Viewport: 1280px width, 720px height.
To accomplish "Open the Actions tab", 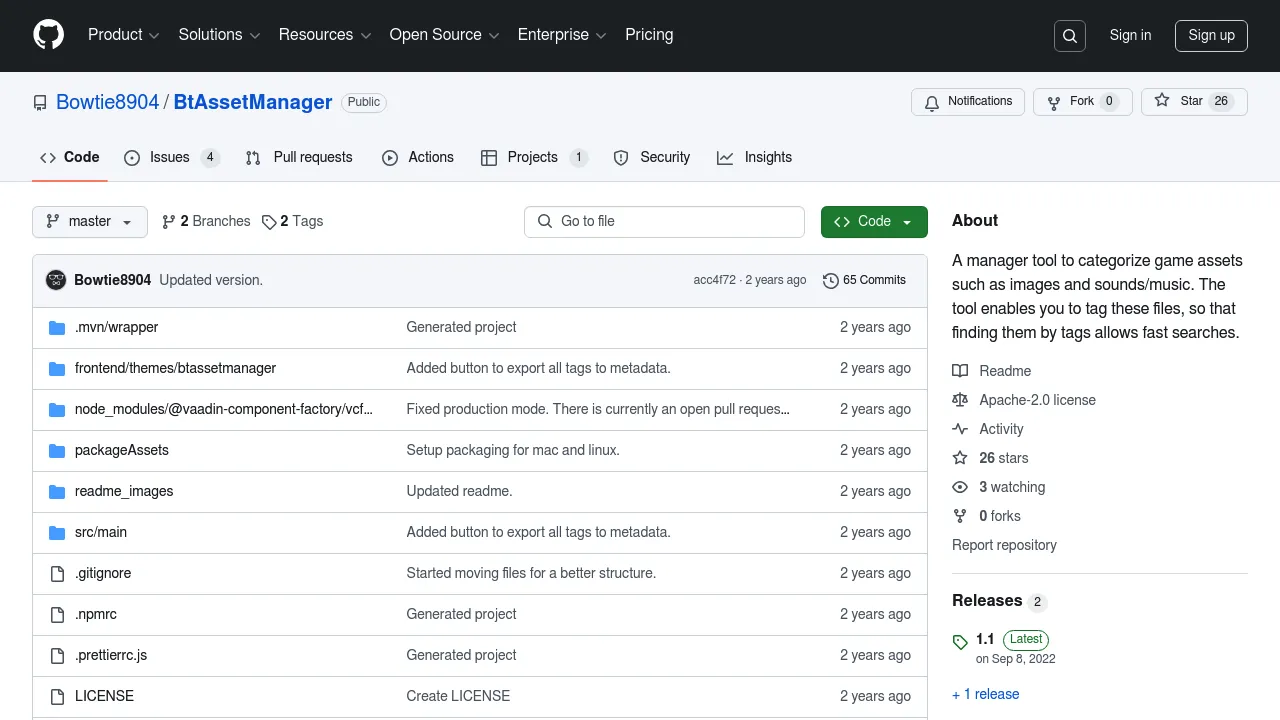I will [x=418, y=157].
